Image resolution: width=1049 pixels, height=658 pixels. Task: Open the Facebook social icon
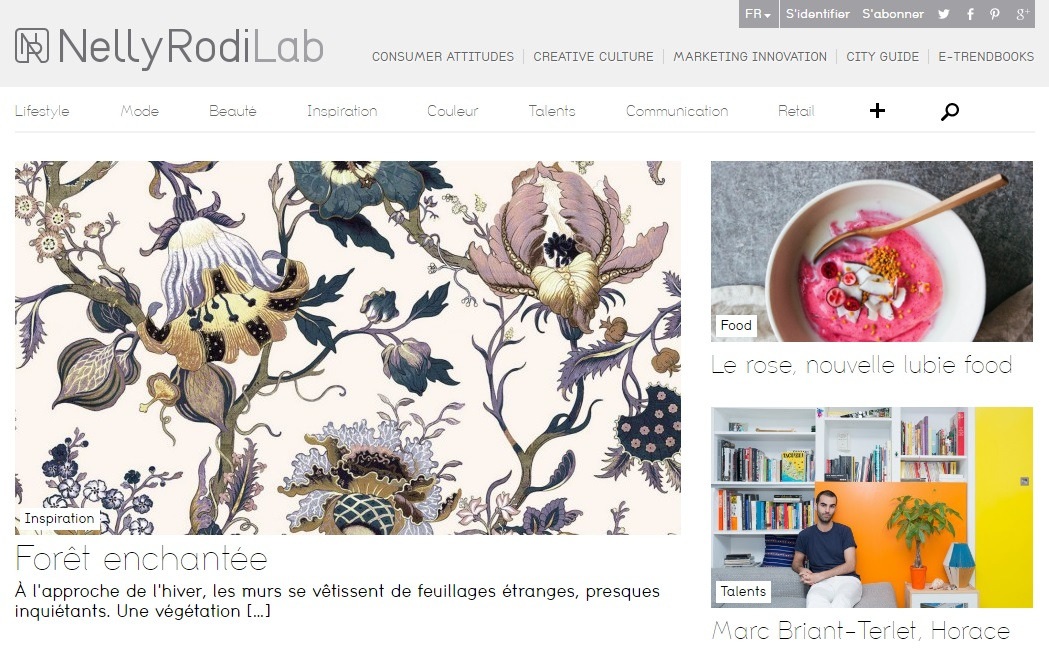click(x=970, y=14)
